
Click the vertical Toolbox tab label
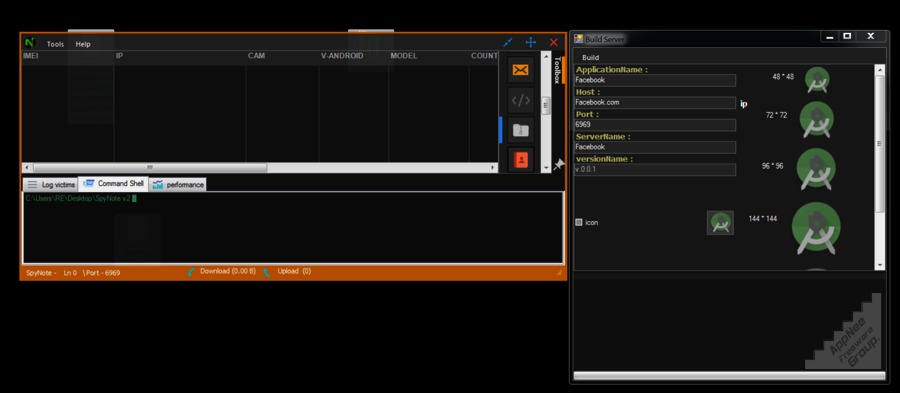pyautogui.click(x=556, y=70)
